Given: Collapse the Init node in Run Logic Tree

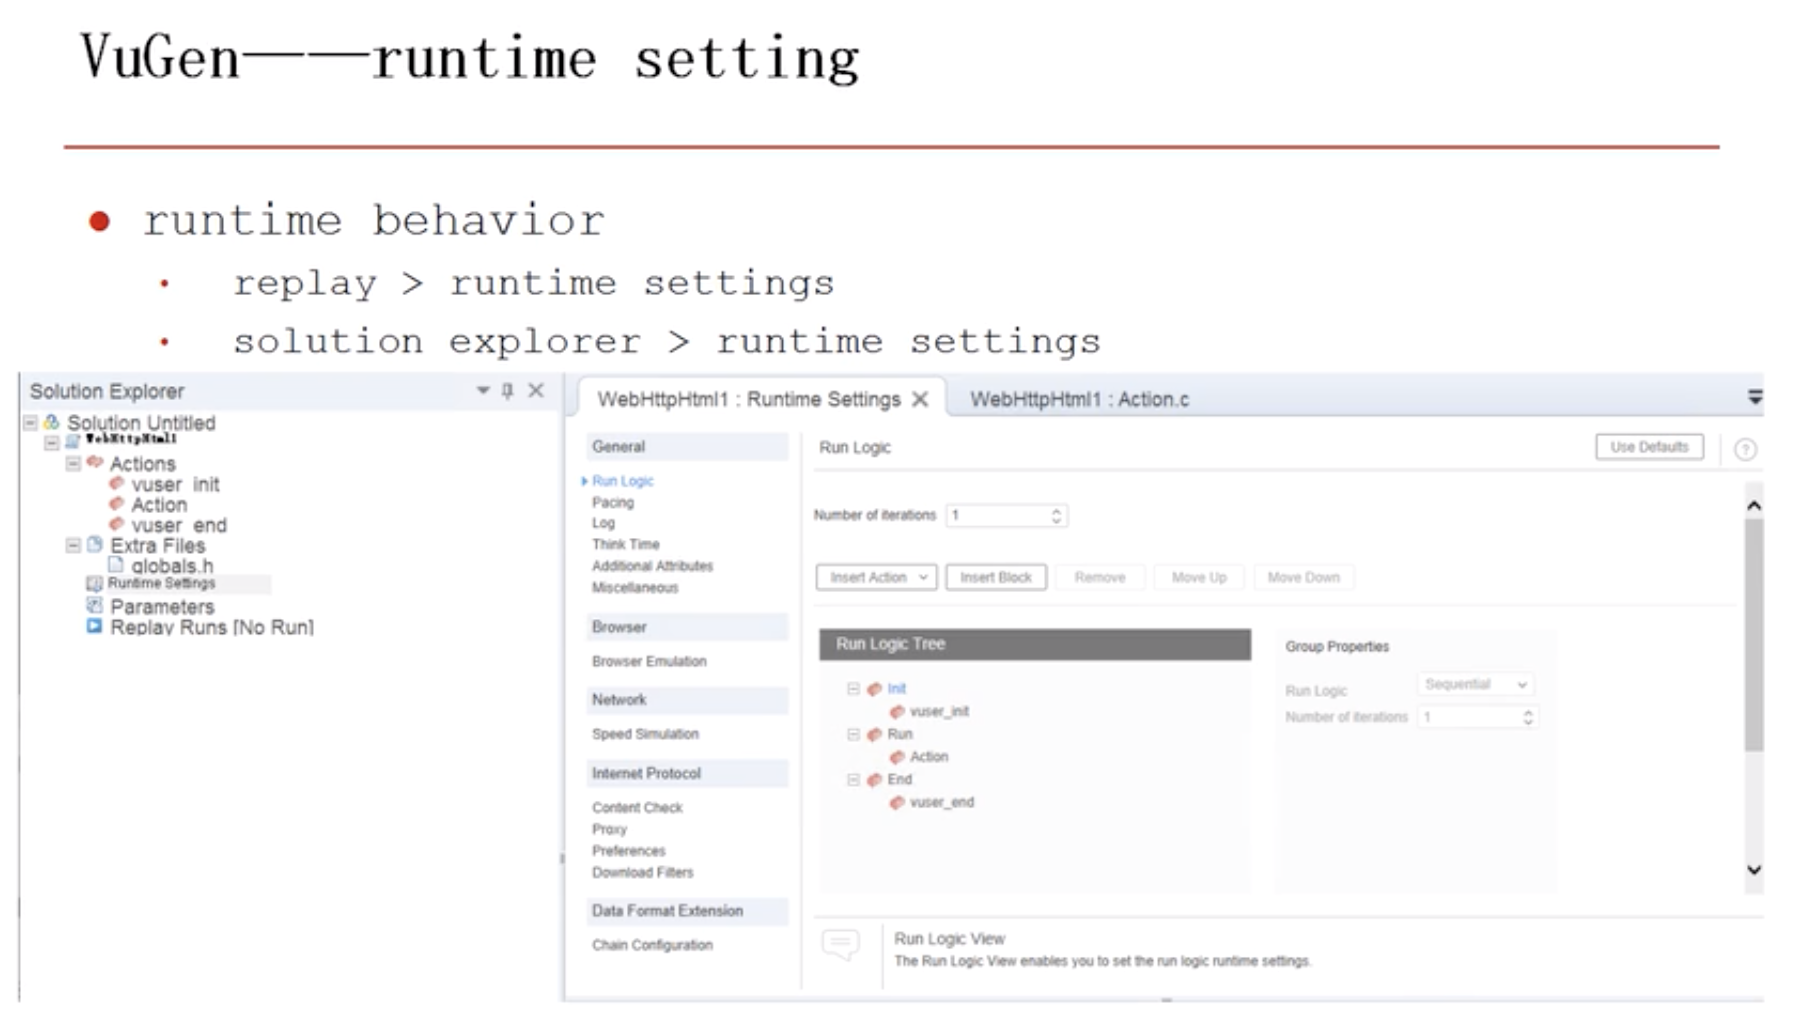Looking at the screenshot, I should (853, 689).
